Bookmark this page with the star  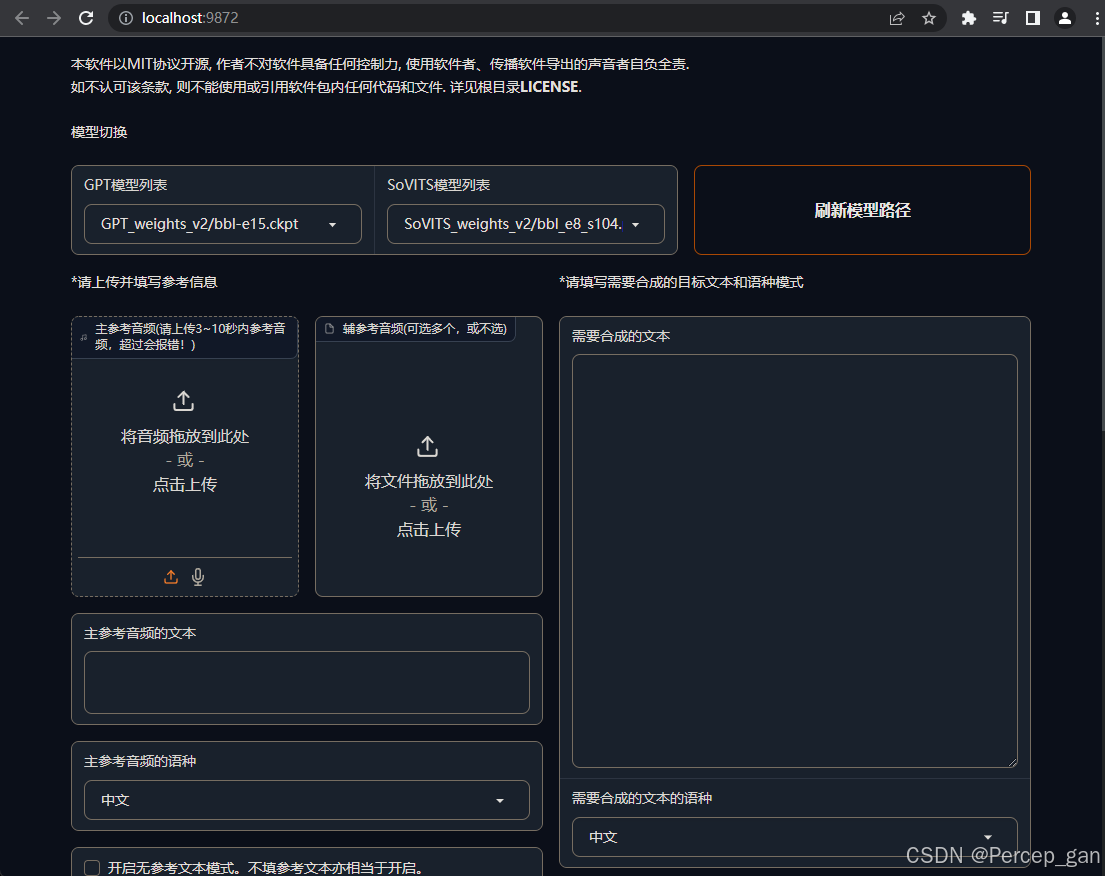coord(929,18)
